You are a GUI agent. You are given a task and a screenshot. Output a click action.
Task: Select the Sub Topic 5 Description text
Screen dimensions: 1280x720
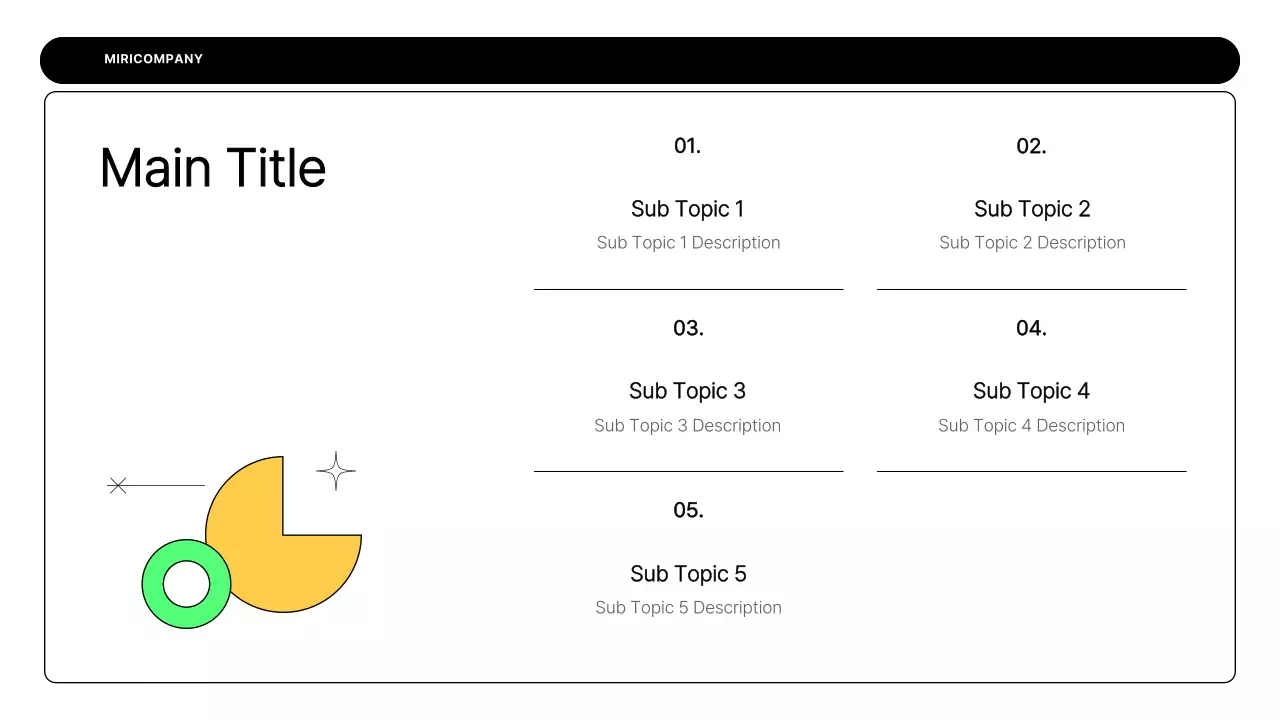point(688,608)
